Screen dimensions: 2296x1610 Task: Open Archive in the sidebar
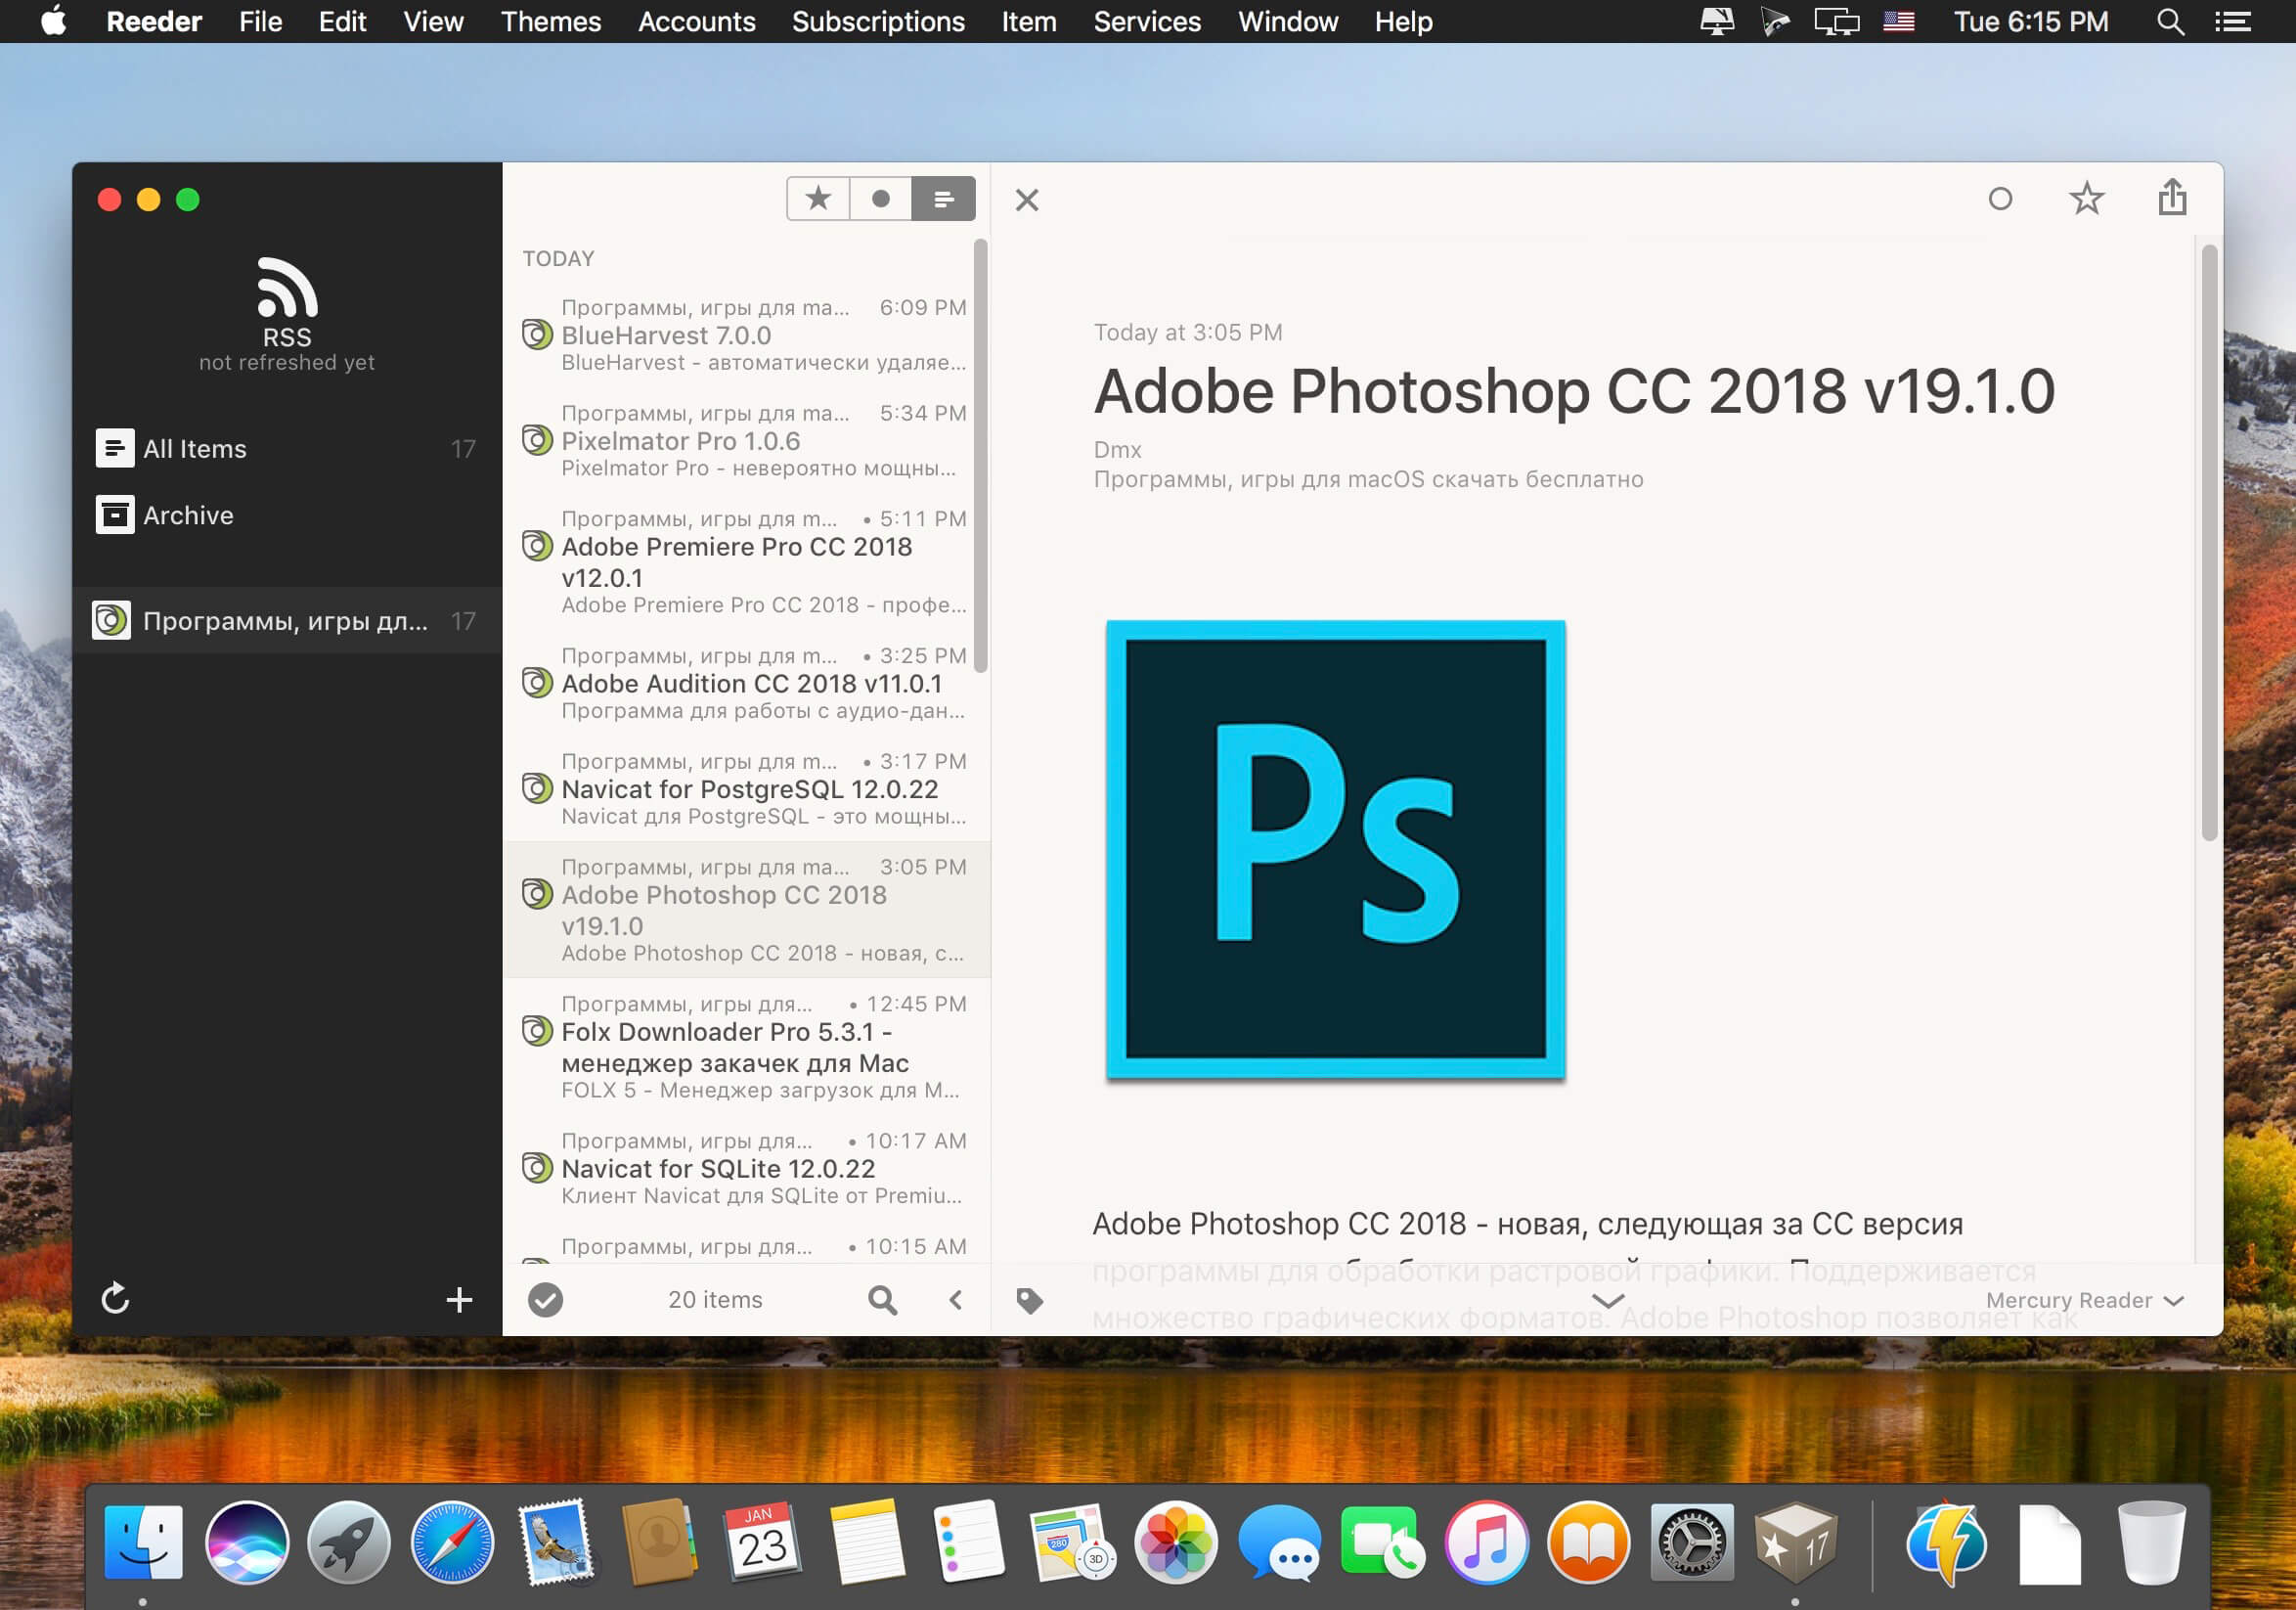coord(287,515)
